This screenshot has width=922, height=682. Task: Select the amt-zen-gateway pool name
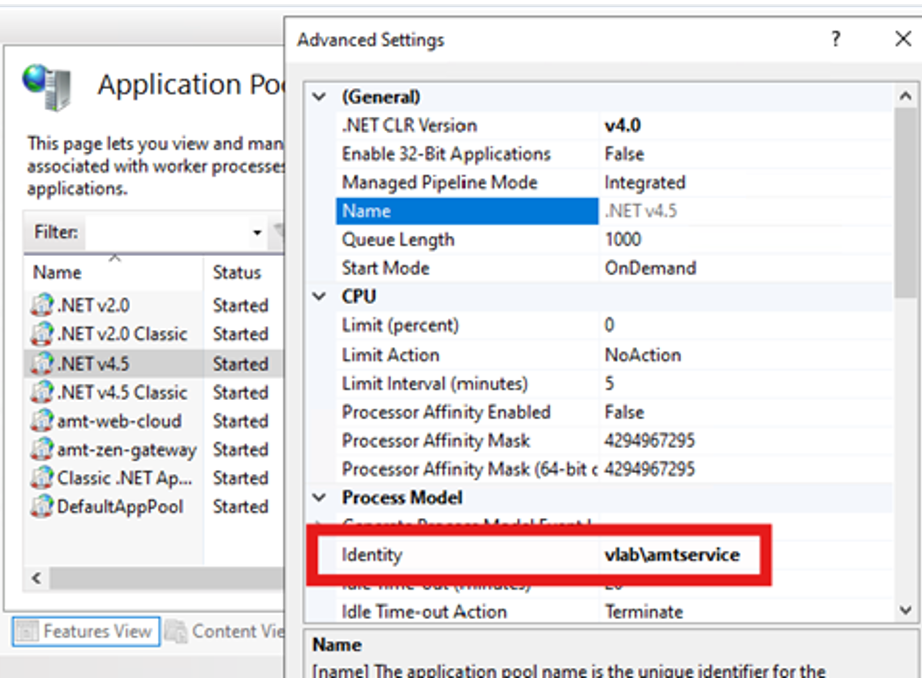pos(126,450)
